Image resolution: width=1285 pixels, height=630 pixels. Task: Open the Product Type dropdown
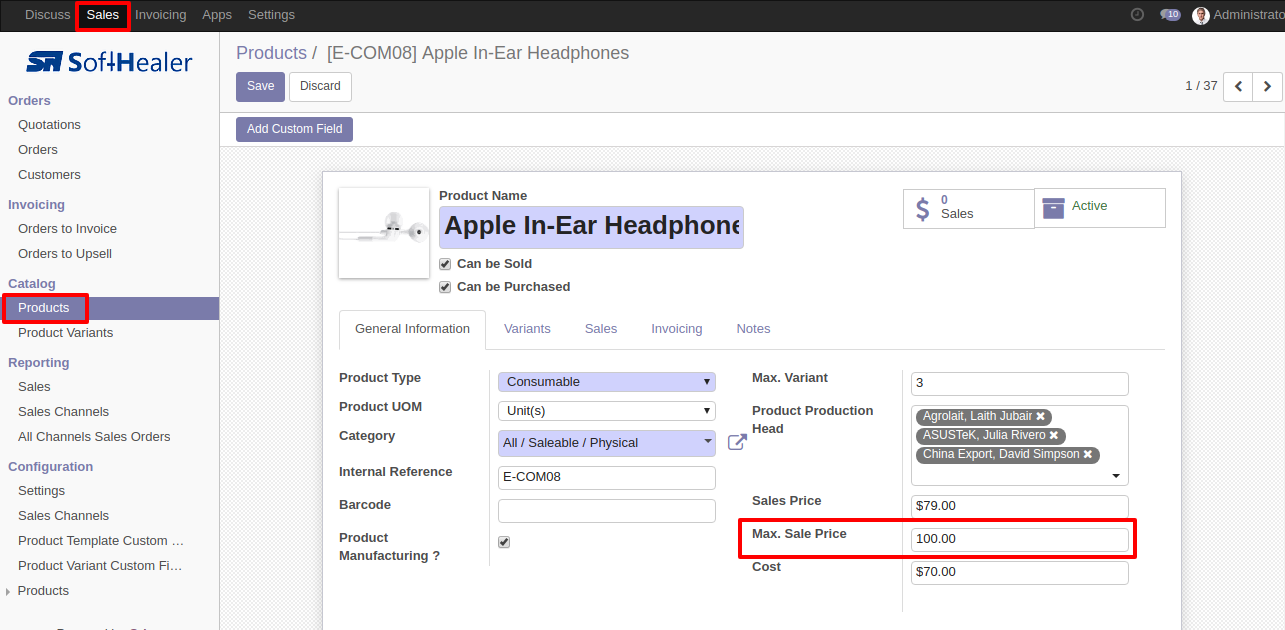click(607, 382)
